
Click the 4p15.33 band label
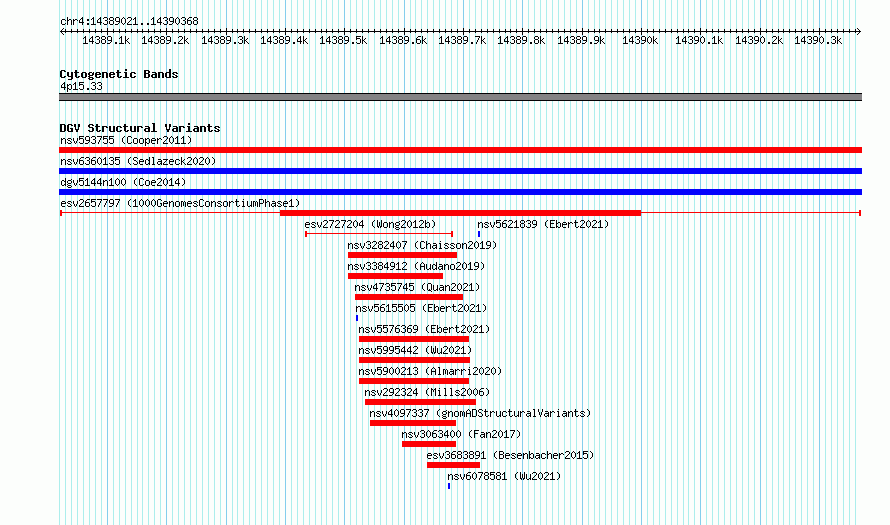(81, 86)
